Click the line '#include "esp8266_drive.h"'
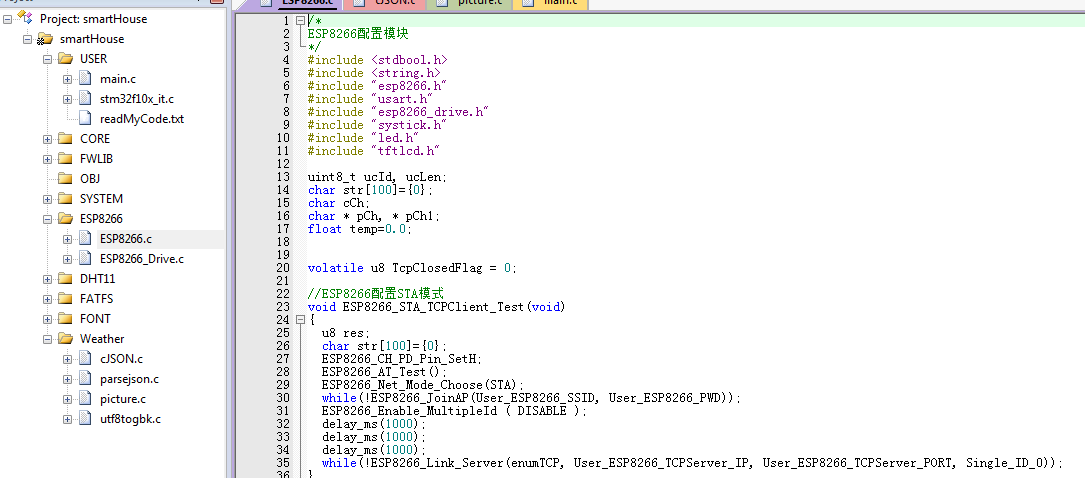Screen dimensions: 1085x478 tap(399, 112)
